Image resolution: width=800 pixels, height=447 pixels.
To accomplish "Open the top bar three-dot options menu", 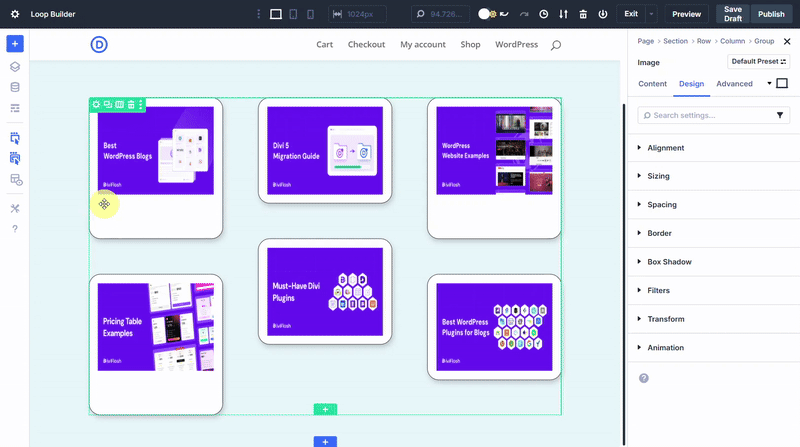I will pos(259,14).
